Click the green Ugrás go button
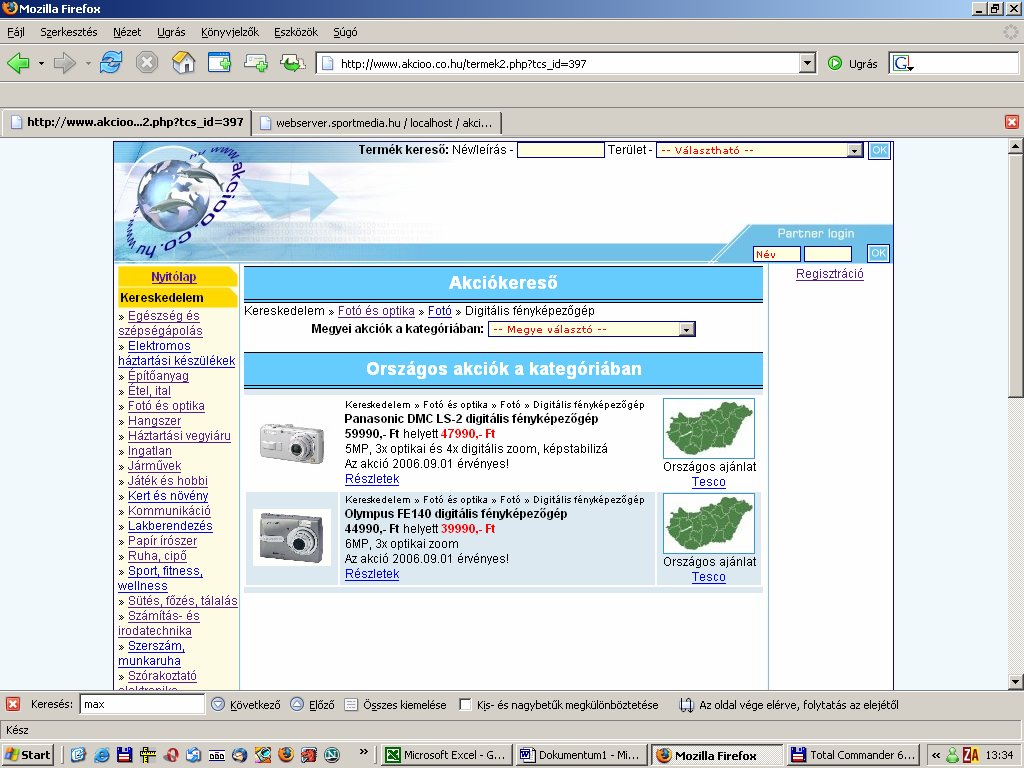Image resolution: width=1024 pixels, height=768 pixels. pyautogui.click(x=852, y=63)
